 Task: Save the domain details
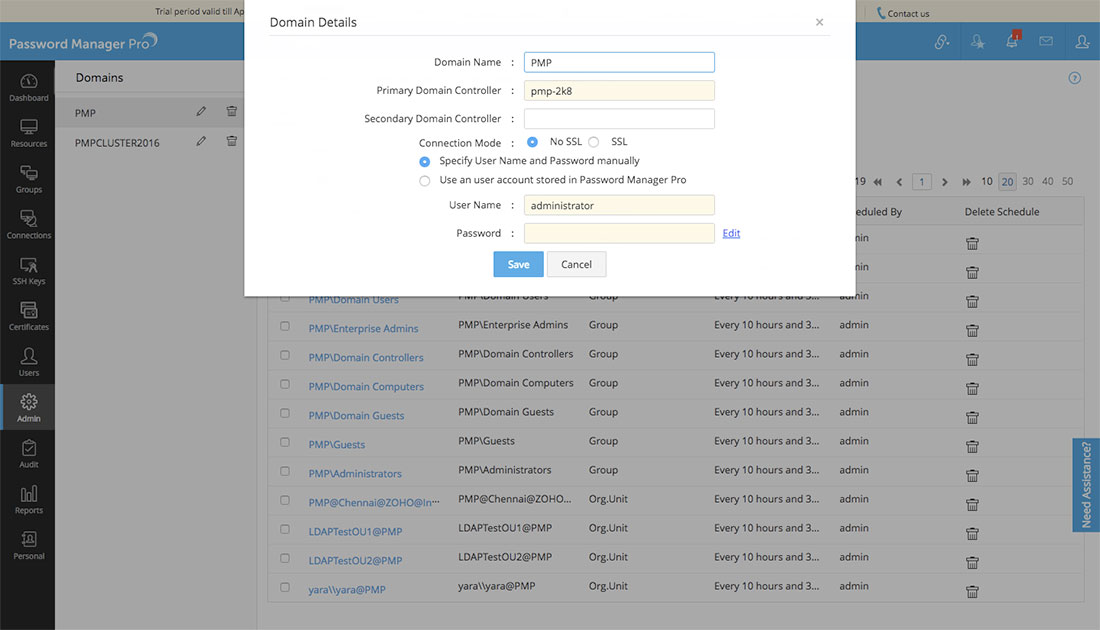[x=518, y=264]
